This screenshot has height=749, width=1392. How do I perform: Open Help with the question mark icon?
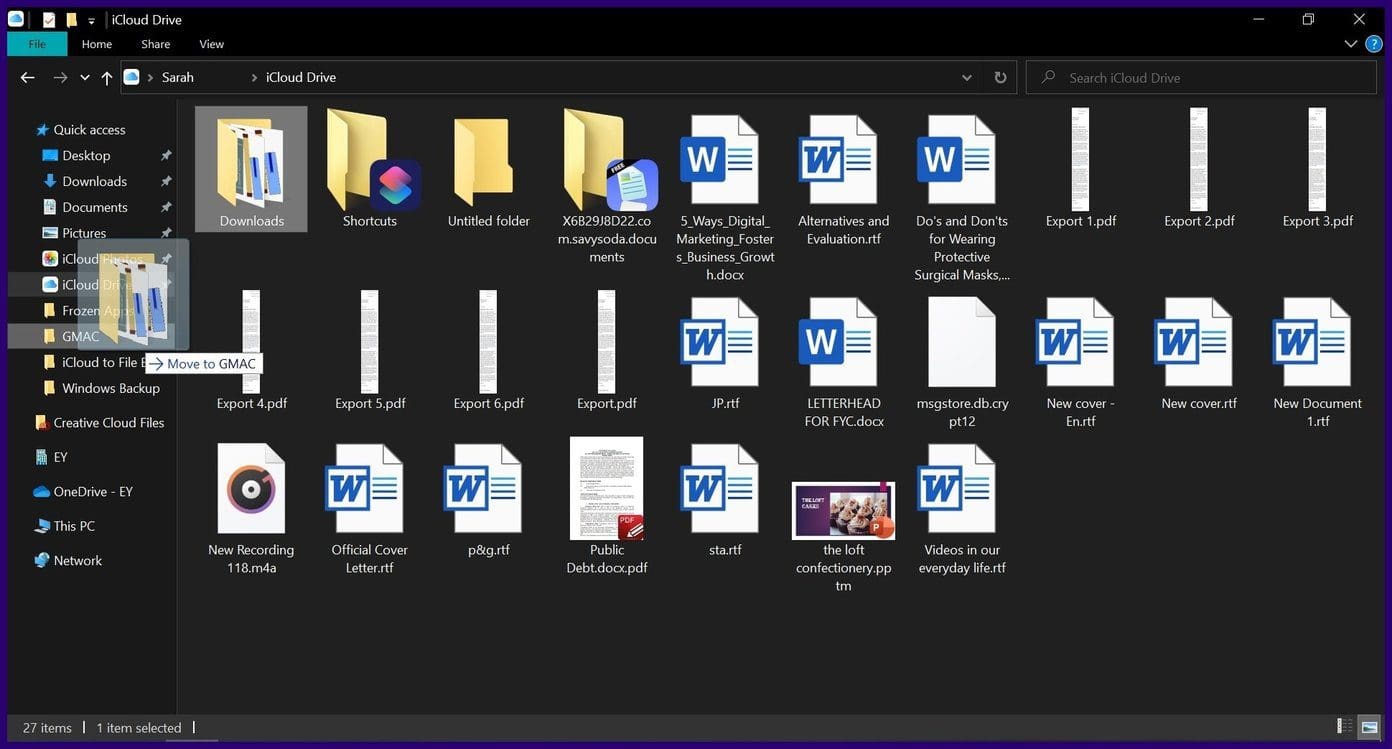1374,44
